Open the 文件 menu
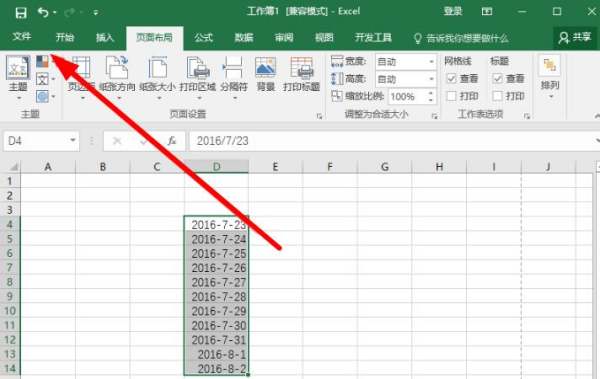 [21, 37]
